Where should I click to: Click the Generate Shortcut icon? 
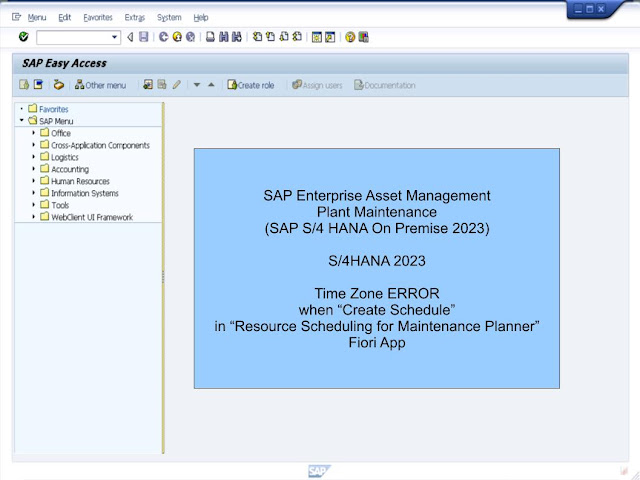(330, 38)
